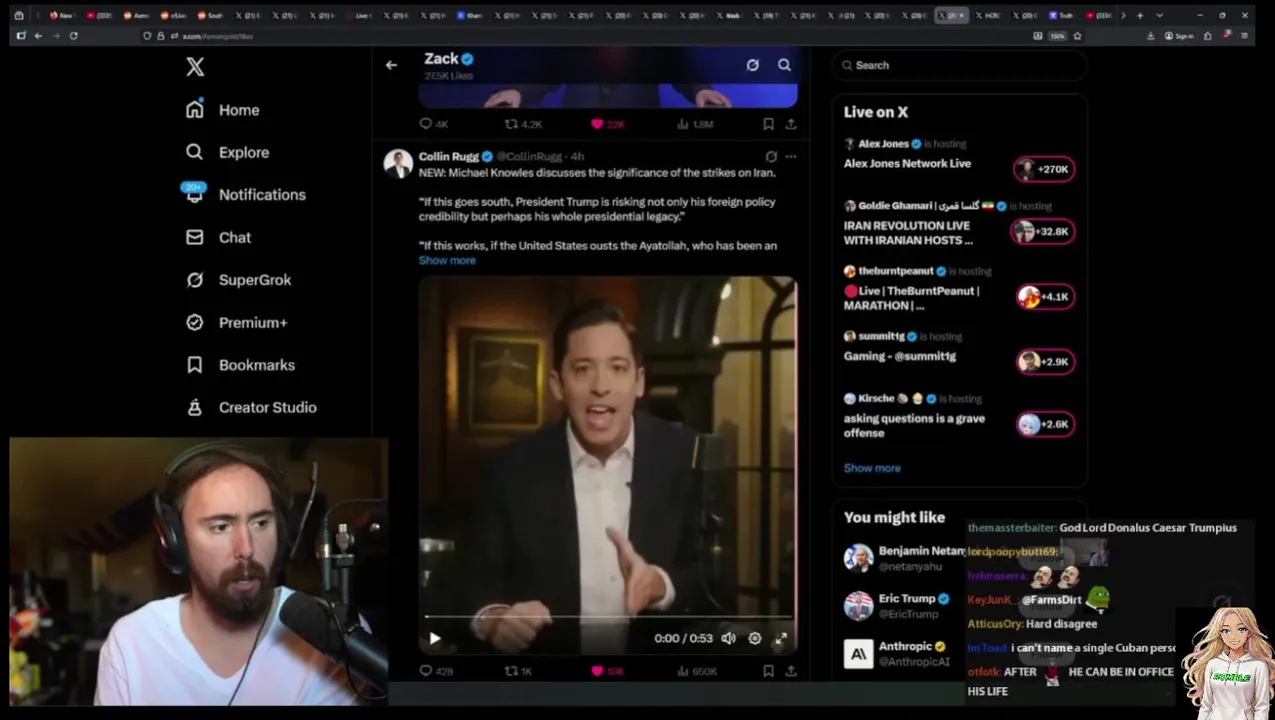The height and width of the screenshot is (720, 1275).
Task: Bookmark page with star icon
Action: pos(1077,35)
